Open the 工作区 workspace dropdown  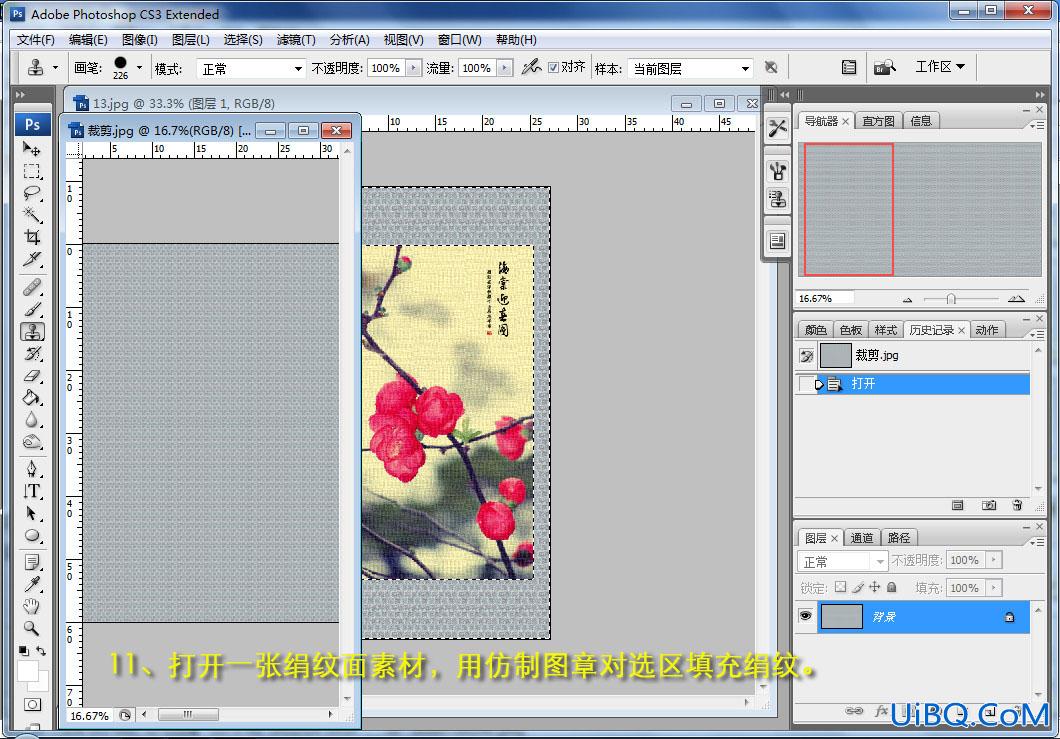[x=940, y=66]
